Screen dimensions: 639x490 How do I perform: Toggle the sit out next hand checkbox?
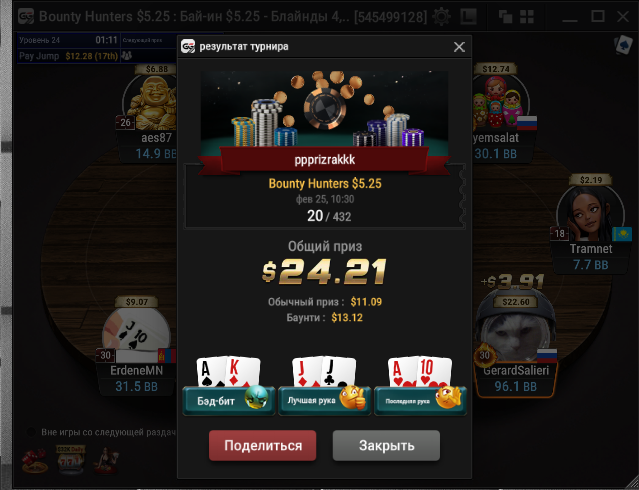tap(31, 432)
